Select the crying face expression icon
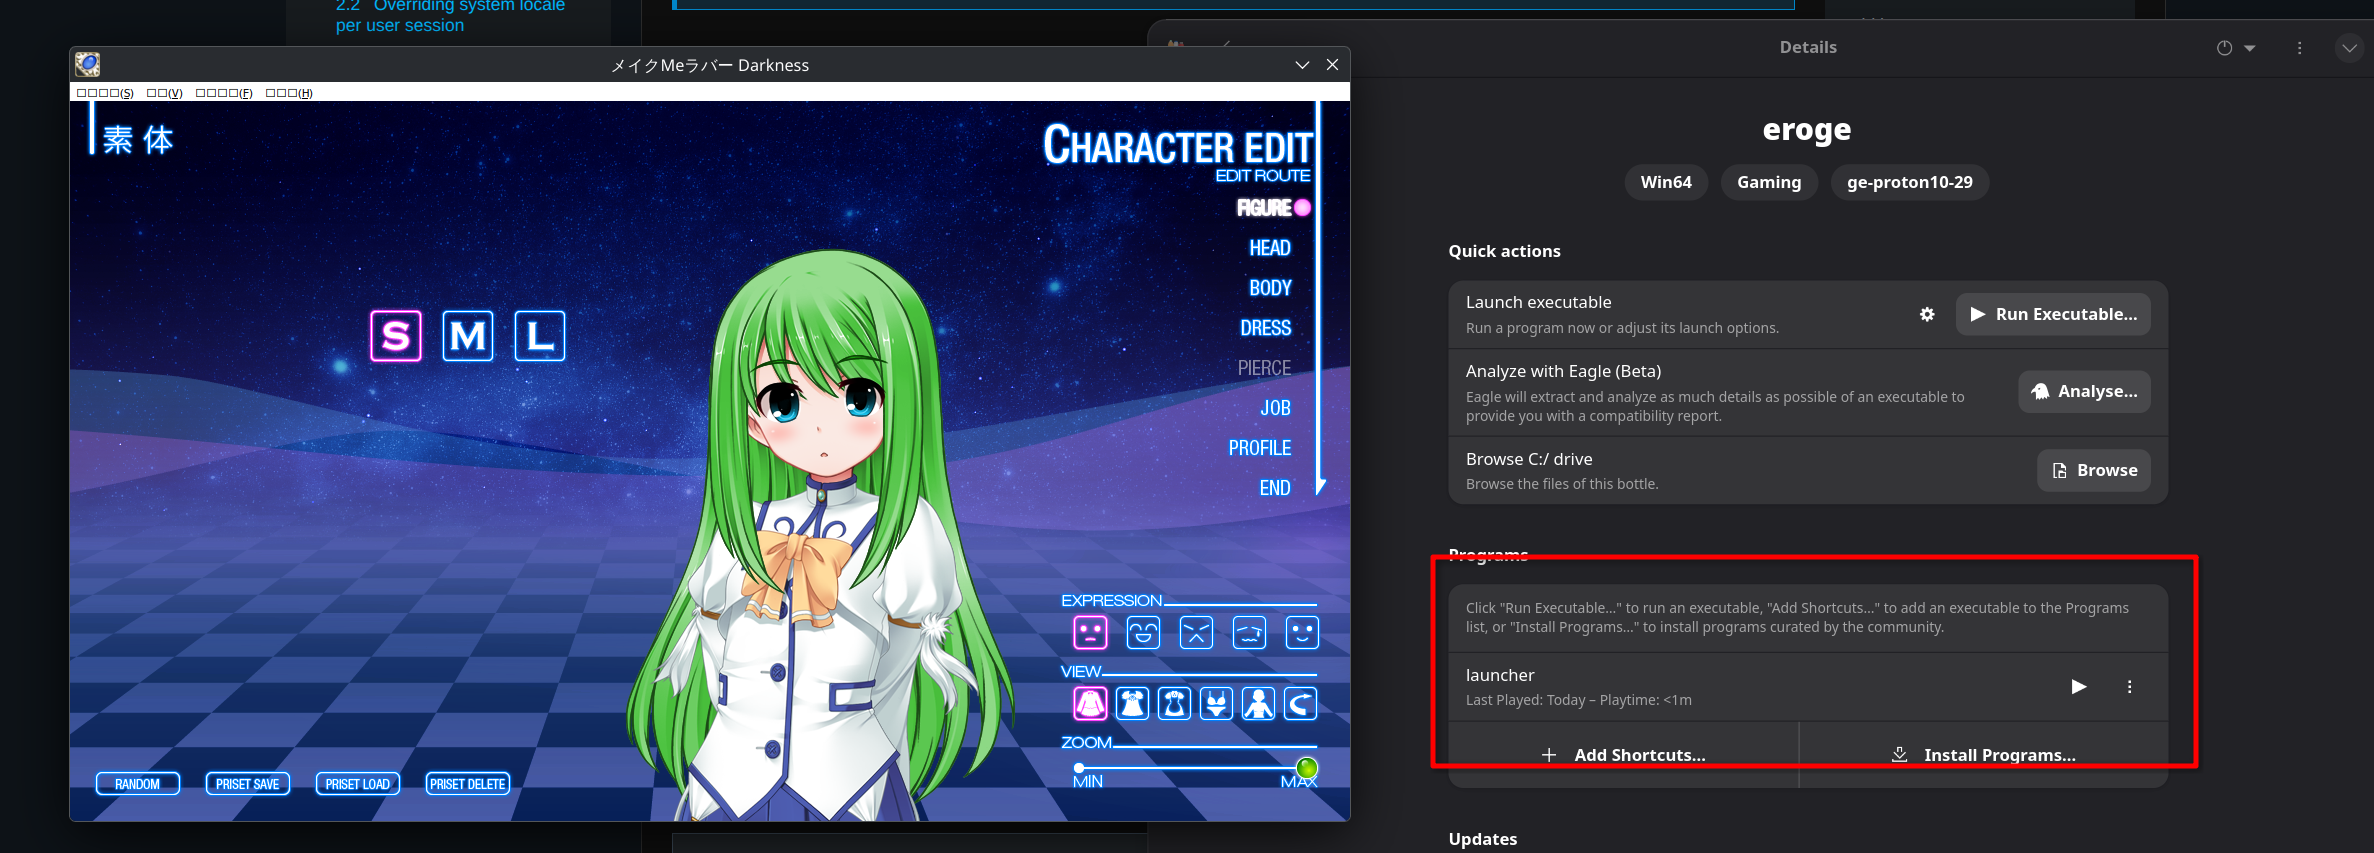 tap(1249, 632)
